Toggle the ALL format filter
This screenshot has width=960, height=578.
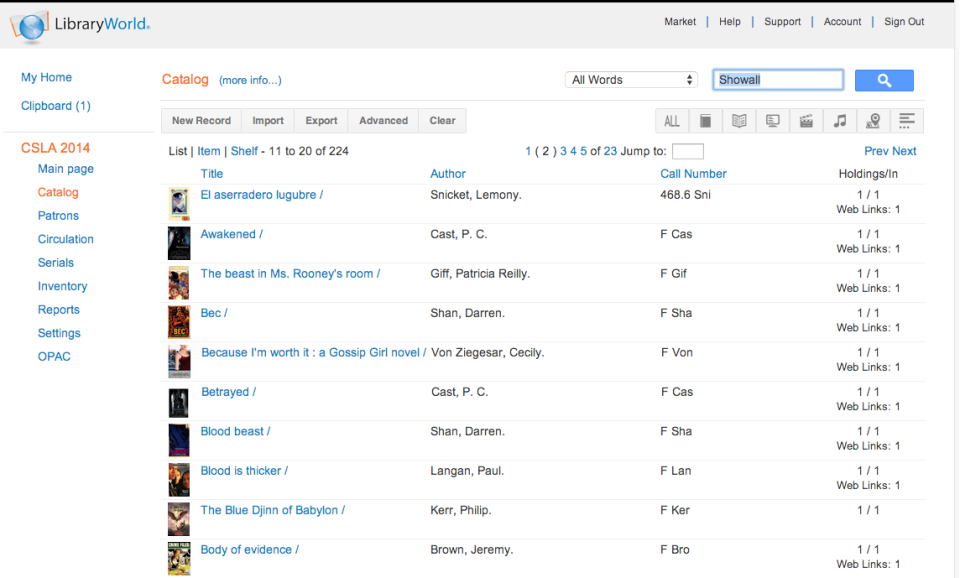672,120
